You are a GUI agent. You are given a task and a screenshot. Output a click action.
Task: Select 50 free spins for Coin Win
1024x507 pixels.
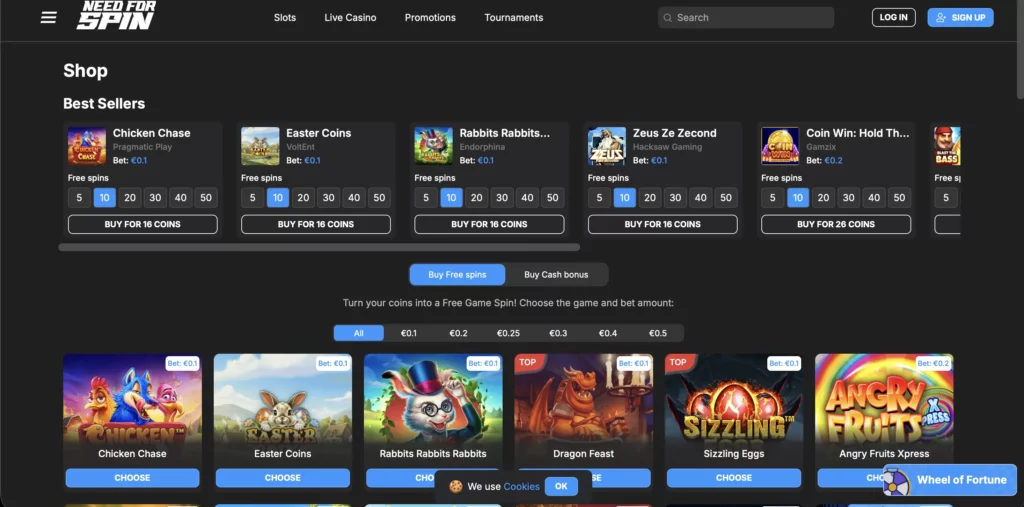pyautogui.click(x=899, y=198)
